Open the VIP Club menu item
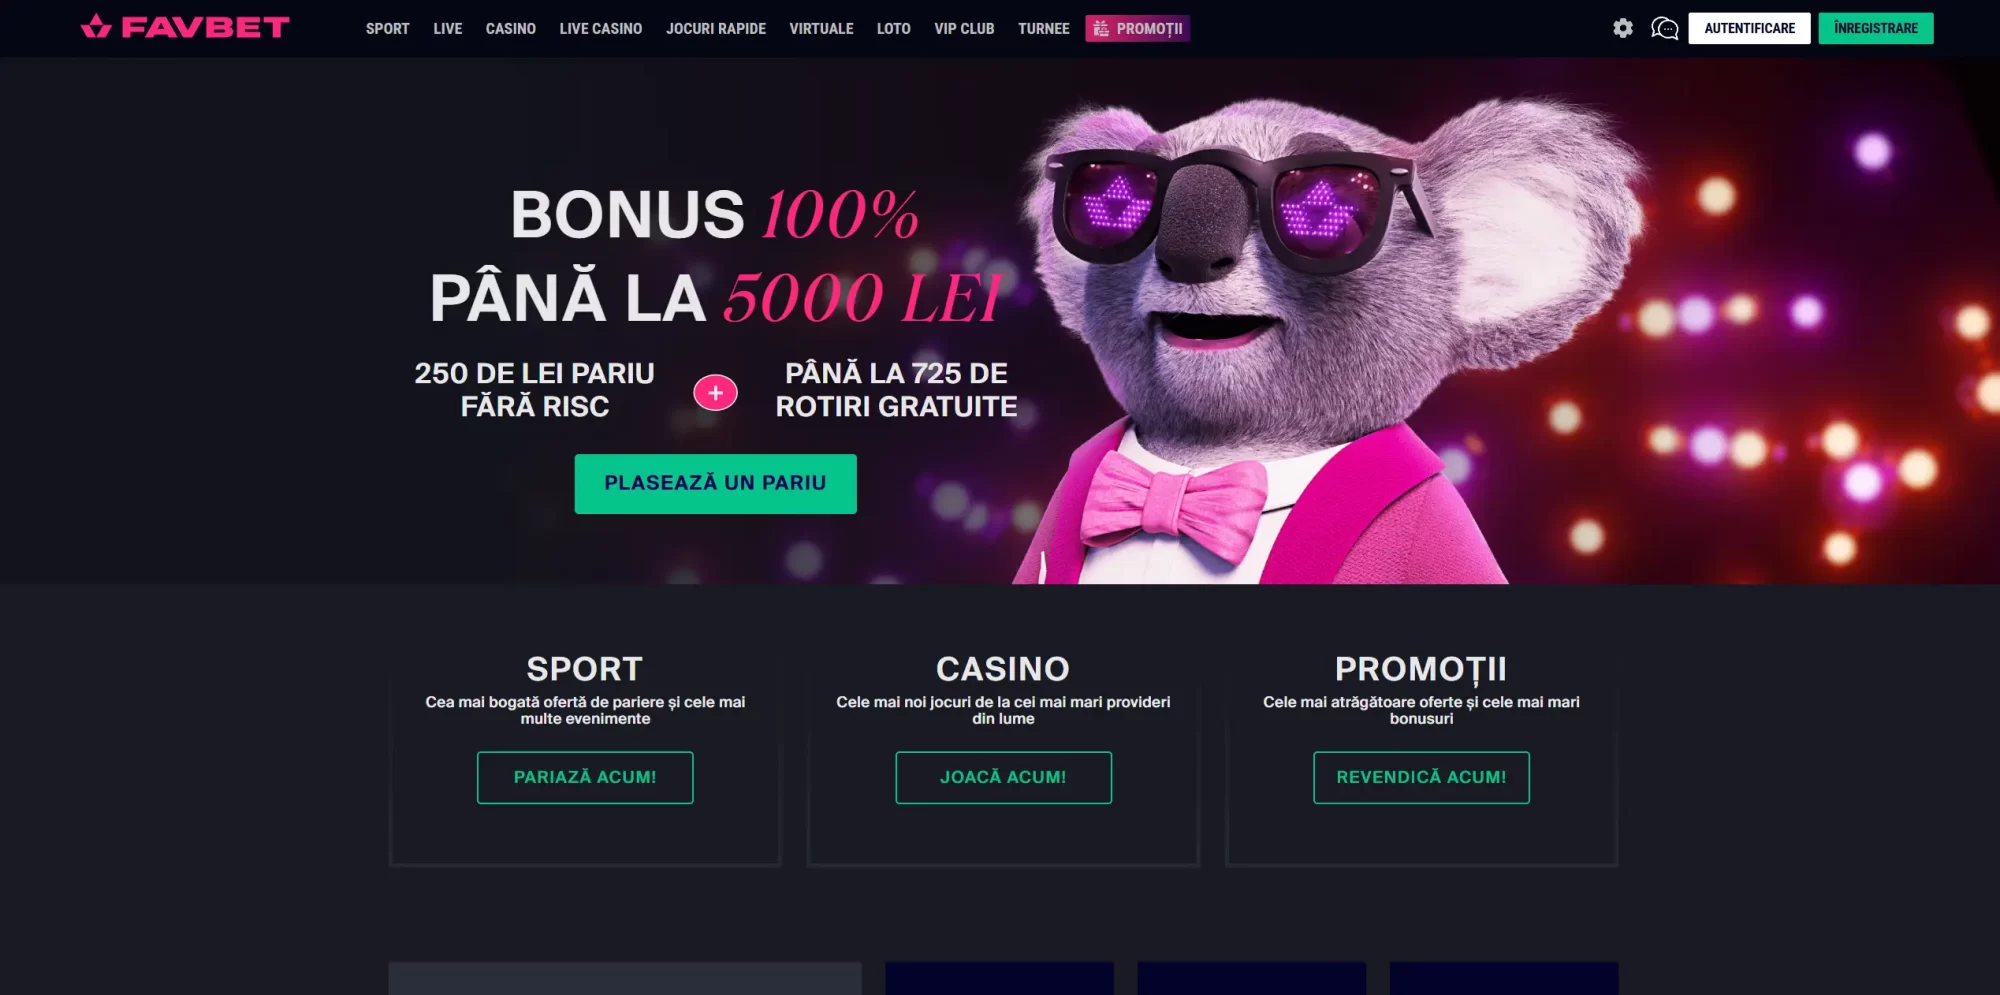2000x995 pixels. [964, 28]
